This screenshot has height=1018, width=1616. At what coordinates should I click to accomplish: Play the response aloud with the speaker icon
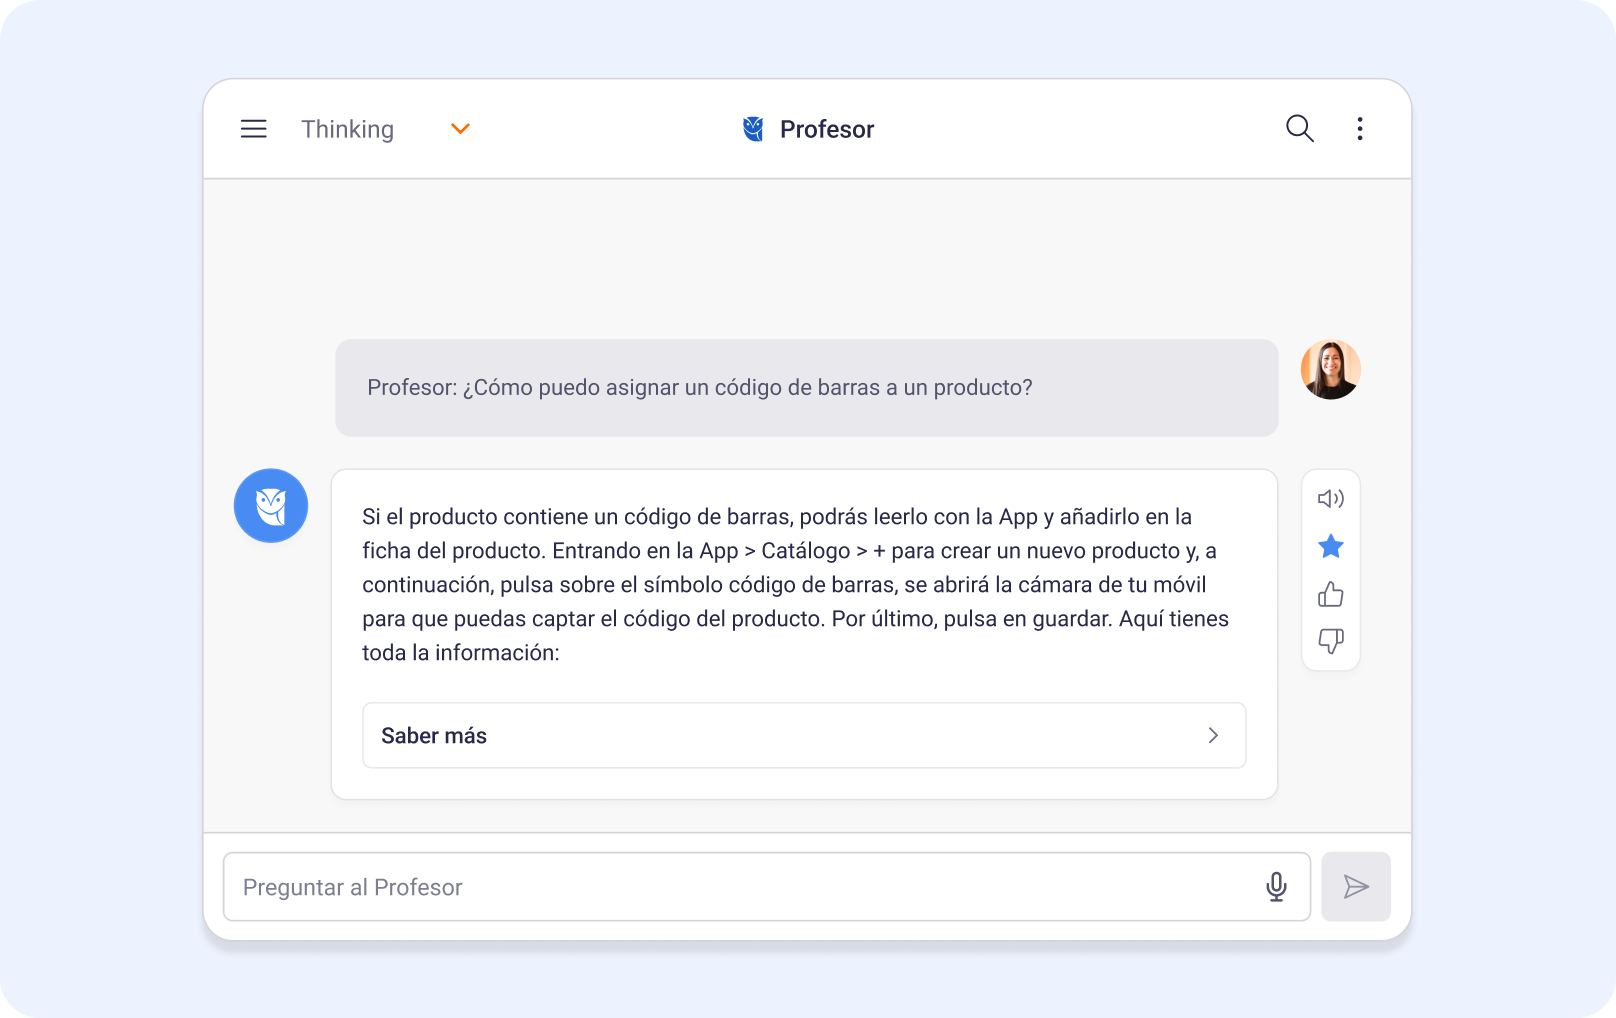(1330, 498)
